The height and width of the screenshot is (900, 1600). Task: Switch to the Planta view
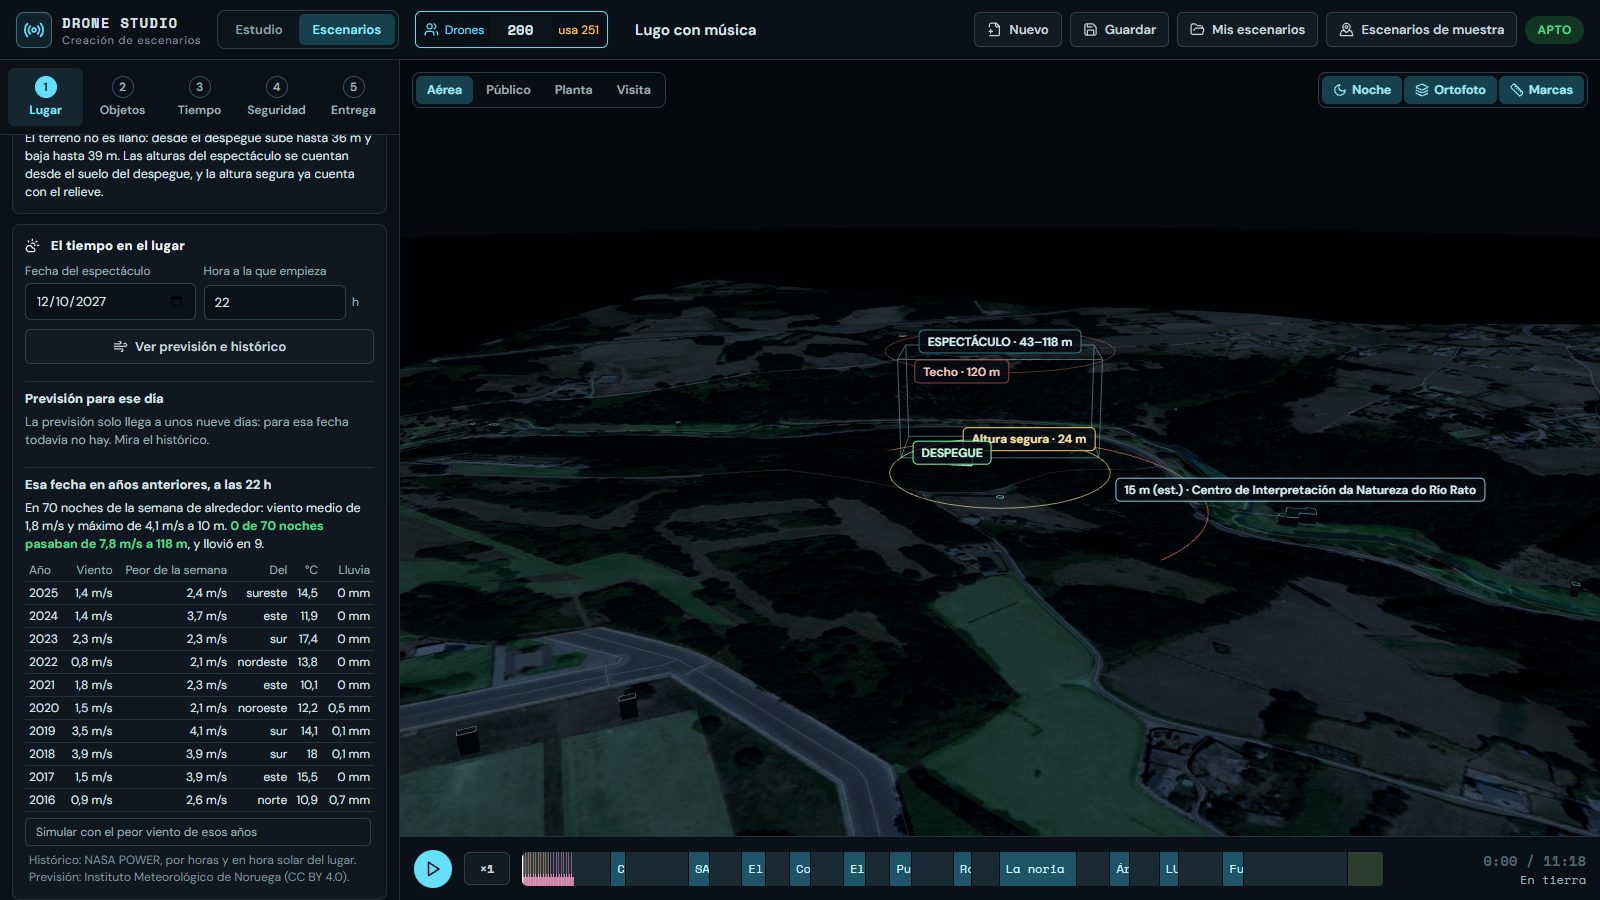[x=573, y=90]
